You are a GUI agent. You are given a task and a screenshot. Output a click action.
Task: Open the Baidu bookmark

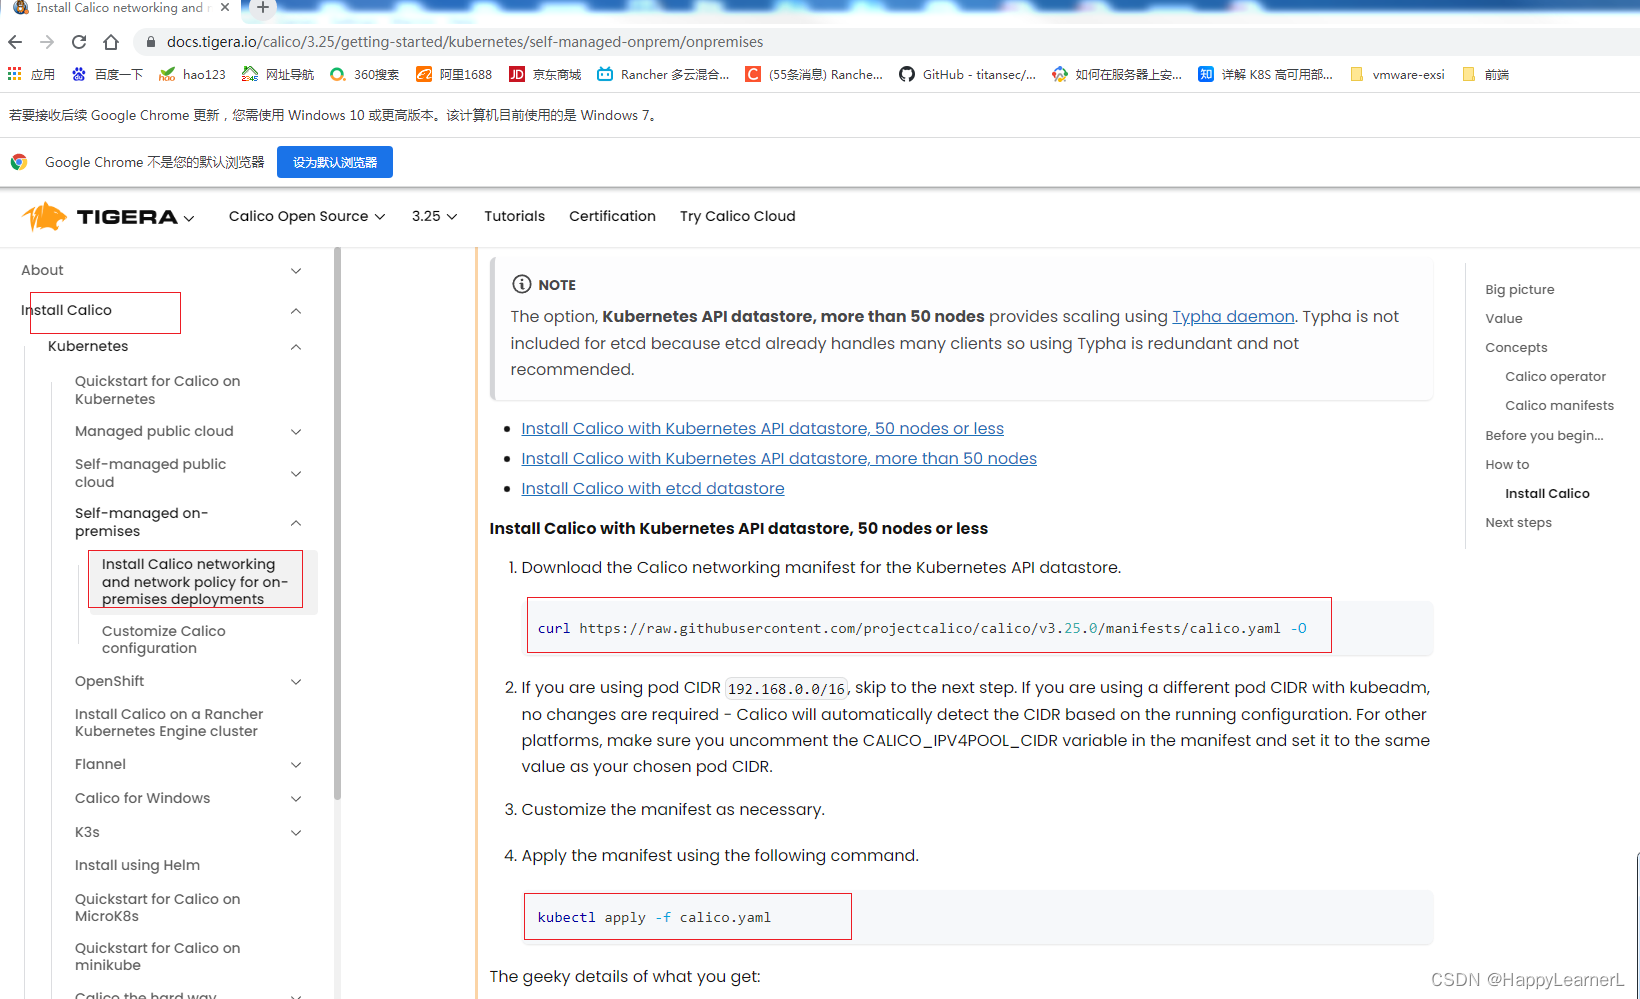click(x=107, y=74)
